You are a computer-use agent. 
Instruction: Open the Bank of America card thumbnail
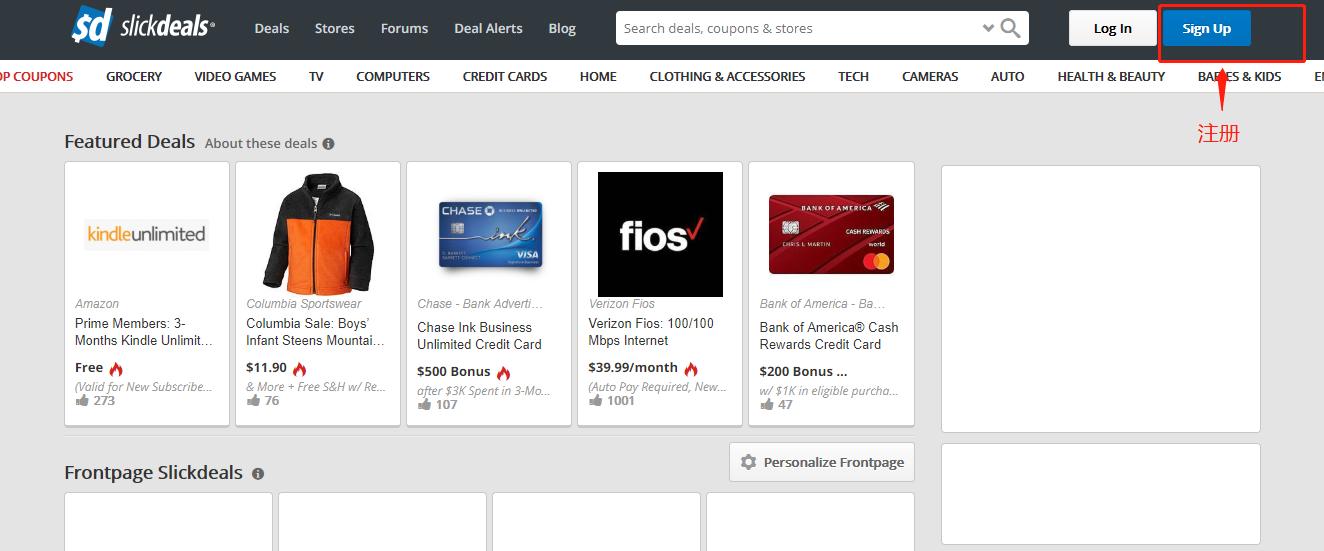point(831,234)
